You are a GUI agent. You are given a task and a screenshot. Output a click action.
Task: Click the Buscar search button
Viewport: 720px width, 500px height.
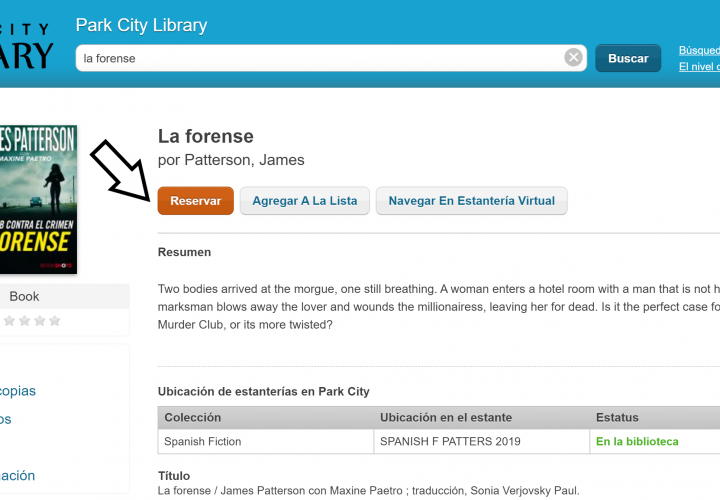click(628, 58)
